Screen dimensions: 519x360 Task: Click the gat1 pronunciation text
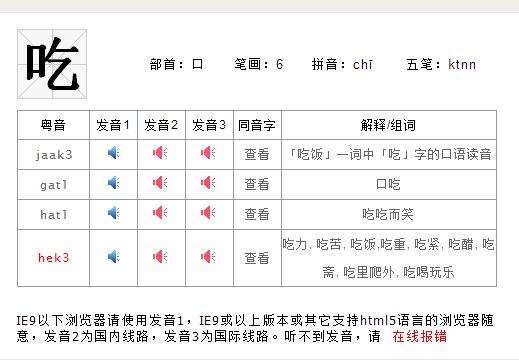point(54,185)
